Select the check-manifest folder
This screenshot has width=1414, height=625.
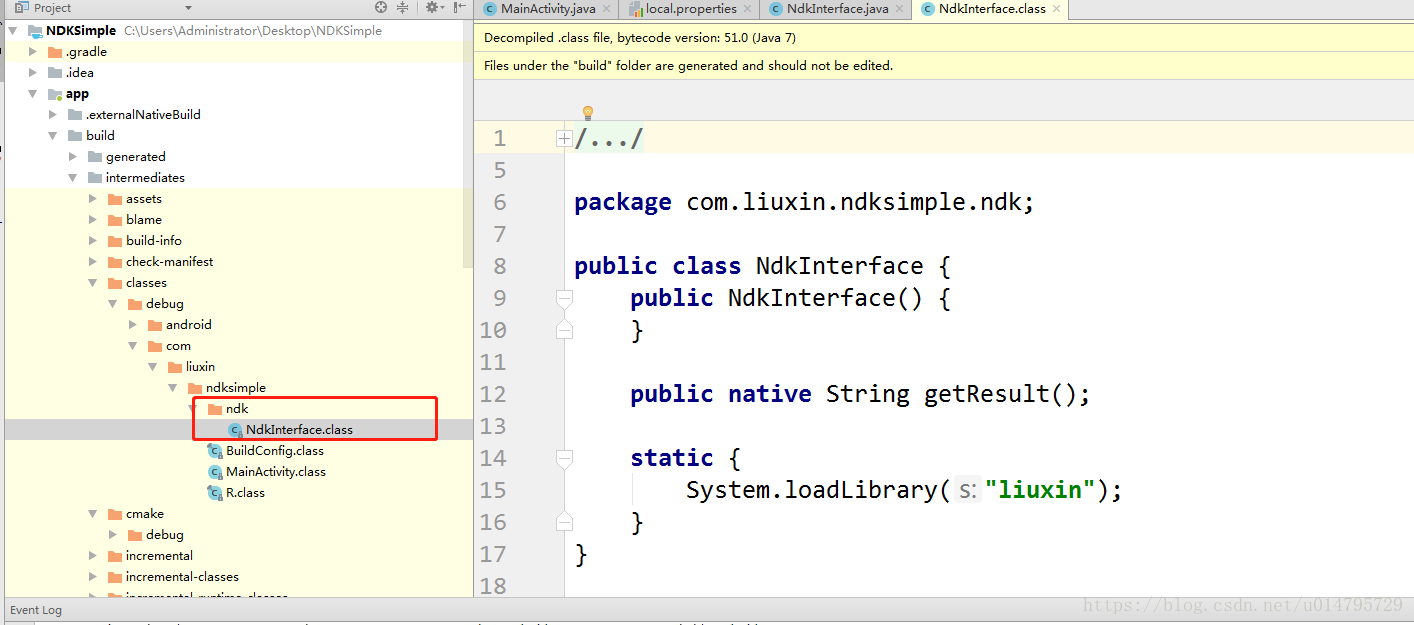[x=169, y=262]
